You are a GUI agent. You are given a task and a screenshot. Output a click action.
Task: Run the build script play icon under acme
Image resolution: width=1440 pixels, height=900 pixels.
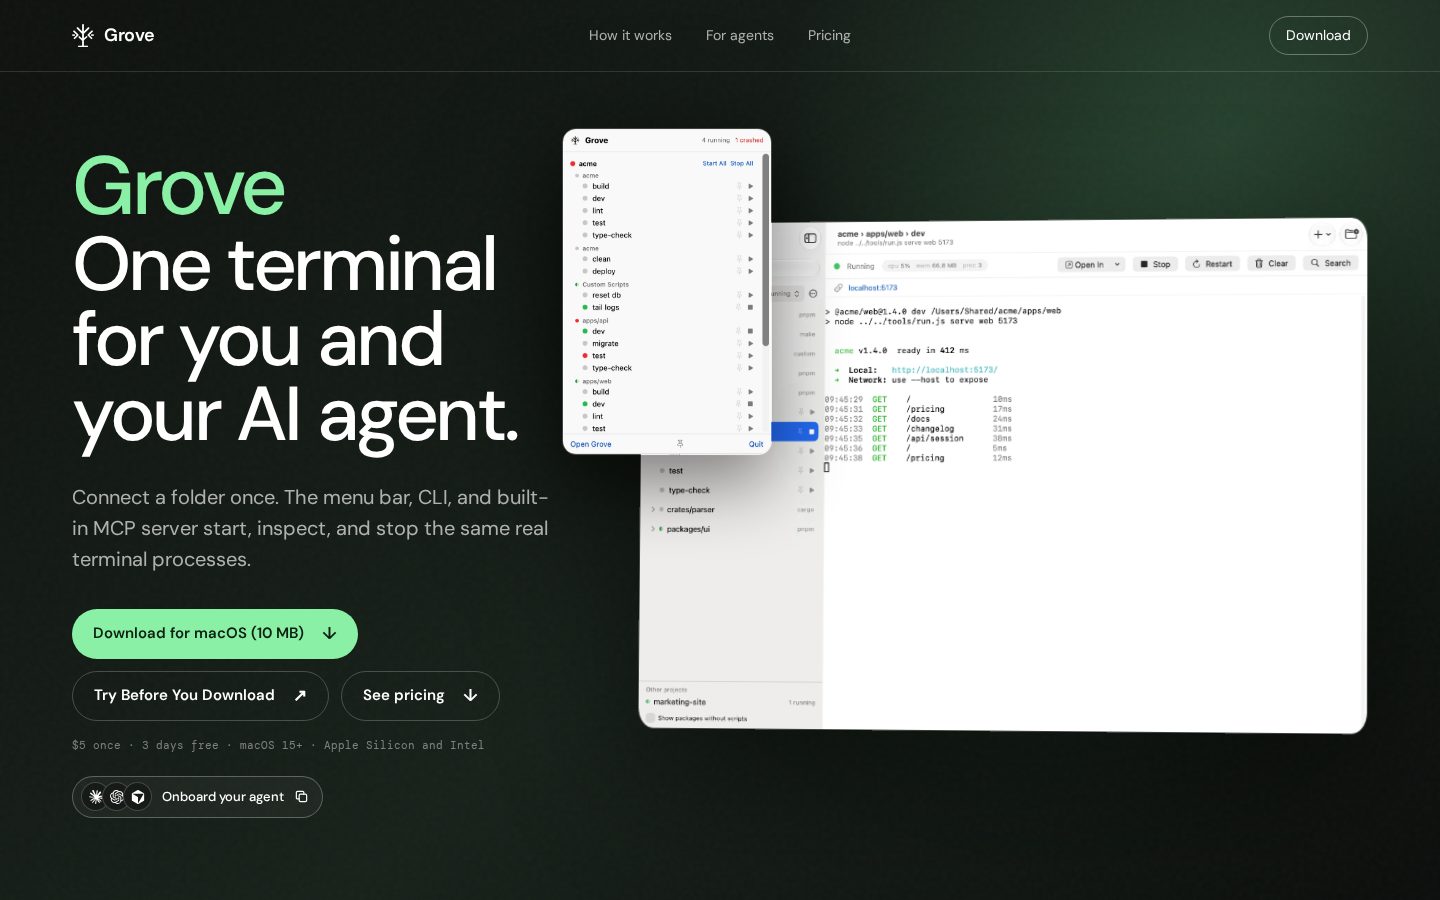point(750,186)
